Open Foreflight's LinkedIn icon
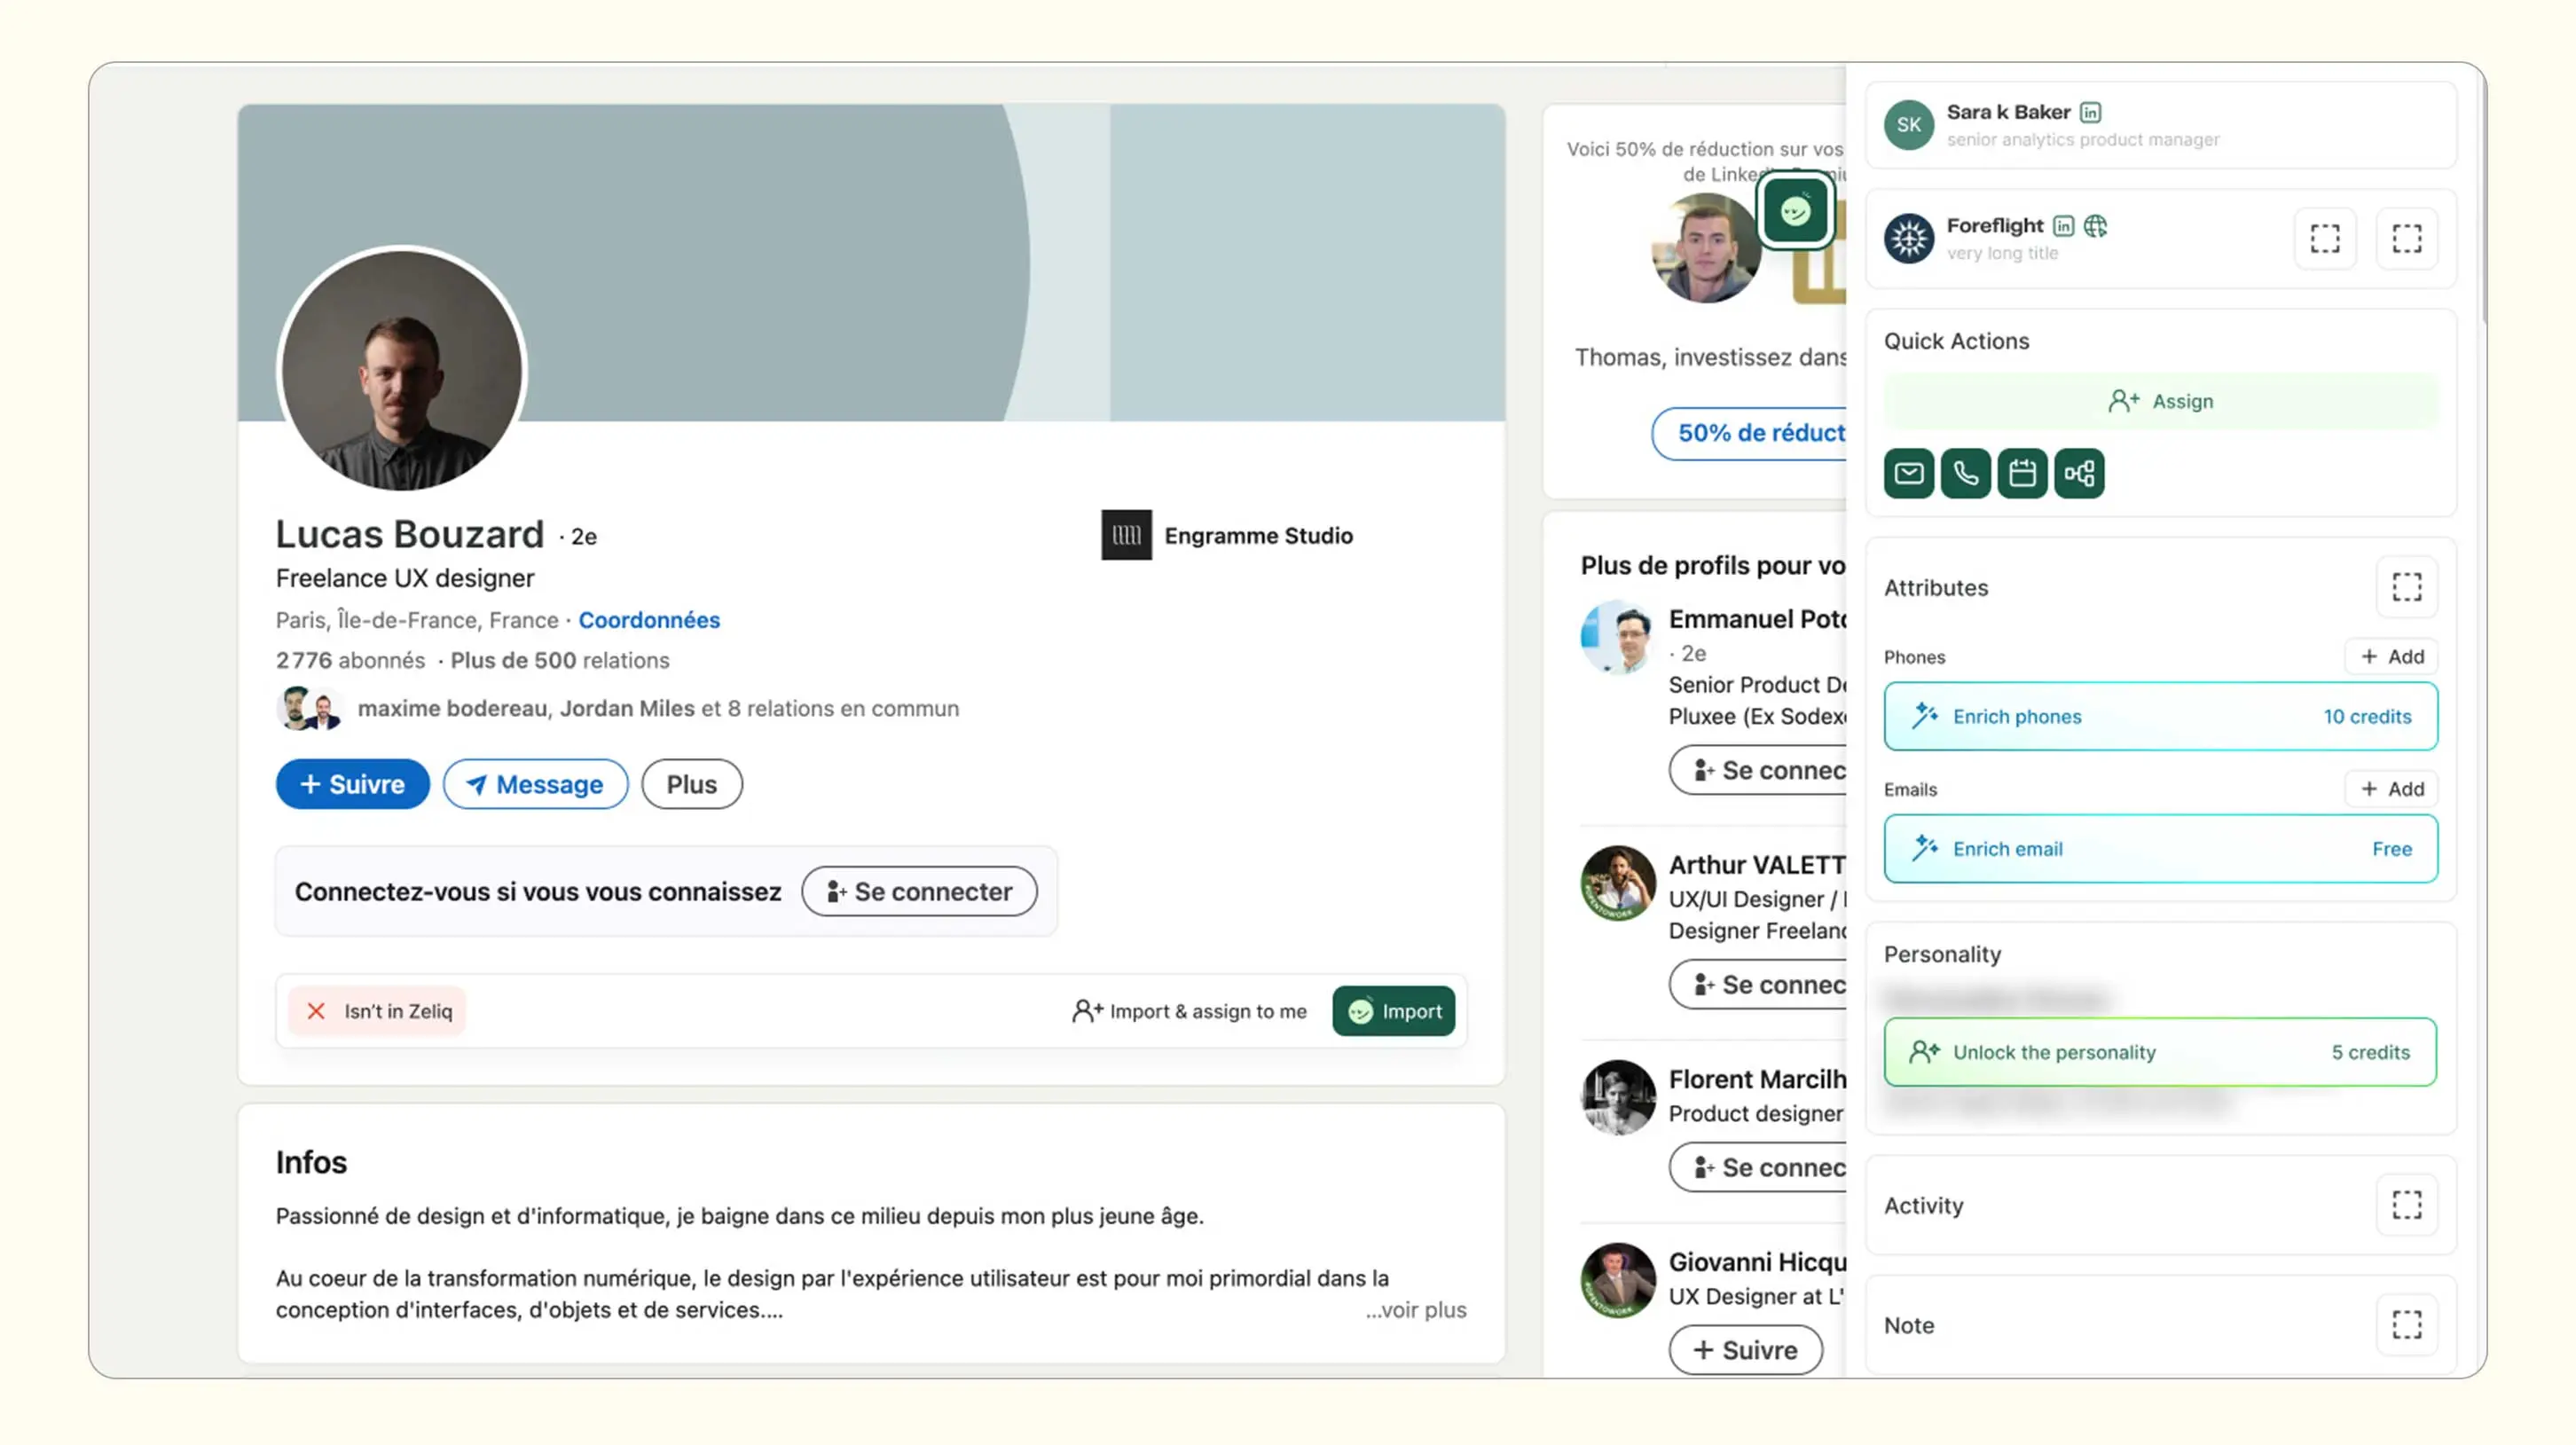The width and height of the screenshot is (2576, 1445). 2063,226
